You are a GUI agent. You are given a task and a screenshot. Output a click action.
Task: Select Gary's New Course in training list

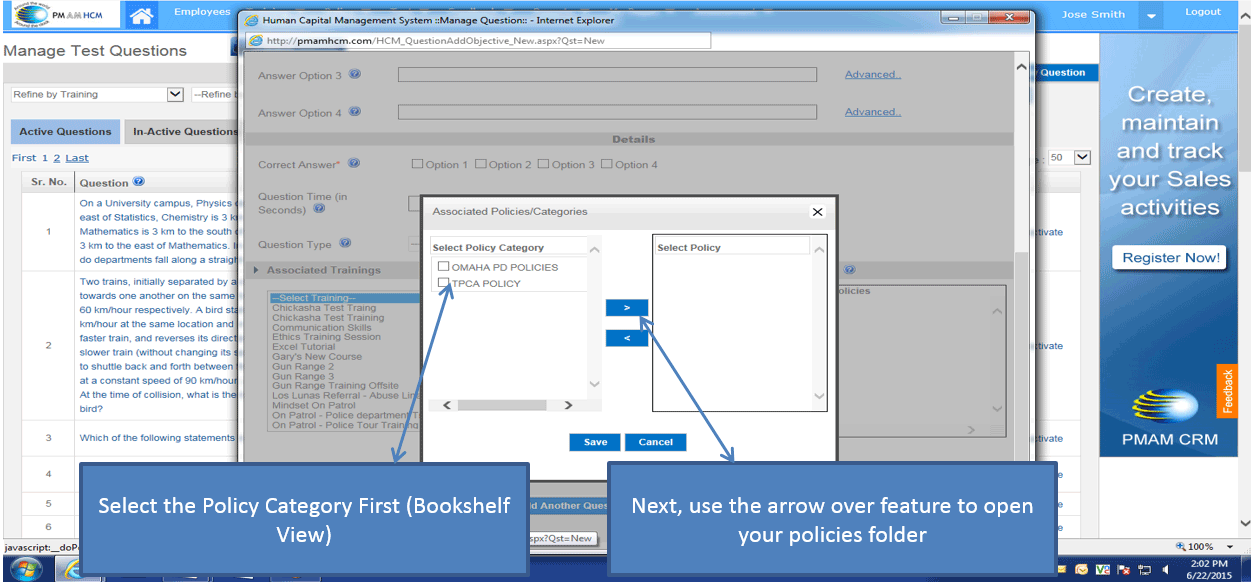[317, 357]
